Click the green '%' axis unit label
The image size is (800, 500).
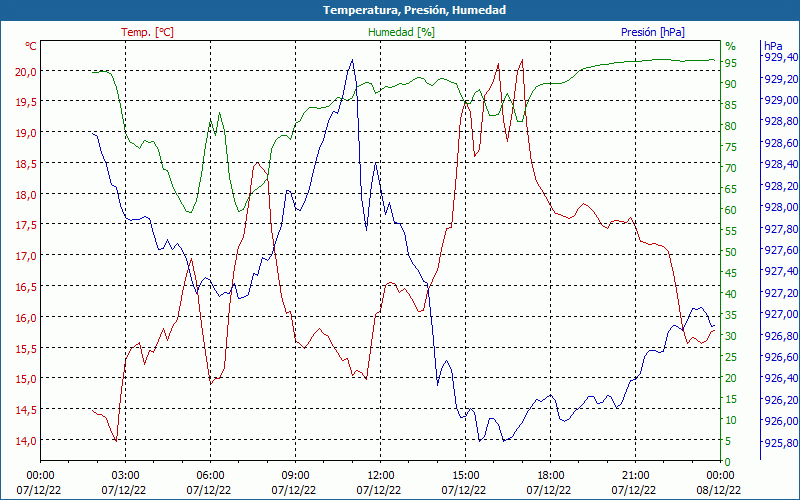click(731, 46)
